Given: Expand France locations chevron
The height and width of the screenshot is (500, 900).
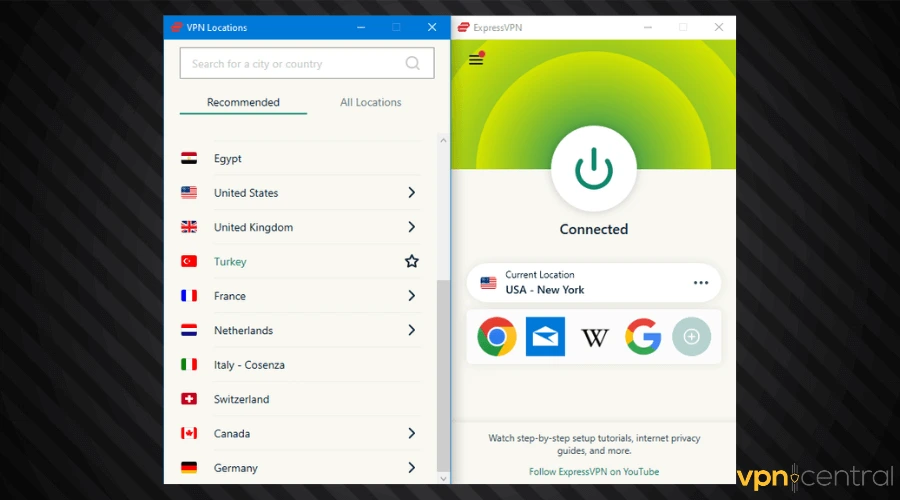Looking at the screenshot, I should (x=412, y=296).
